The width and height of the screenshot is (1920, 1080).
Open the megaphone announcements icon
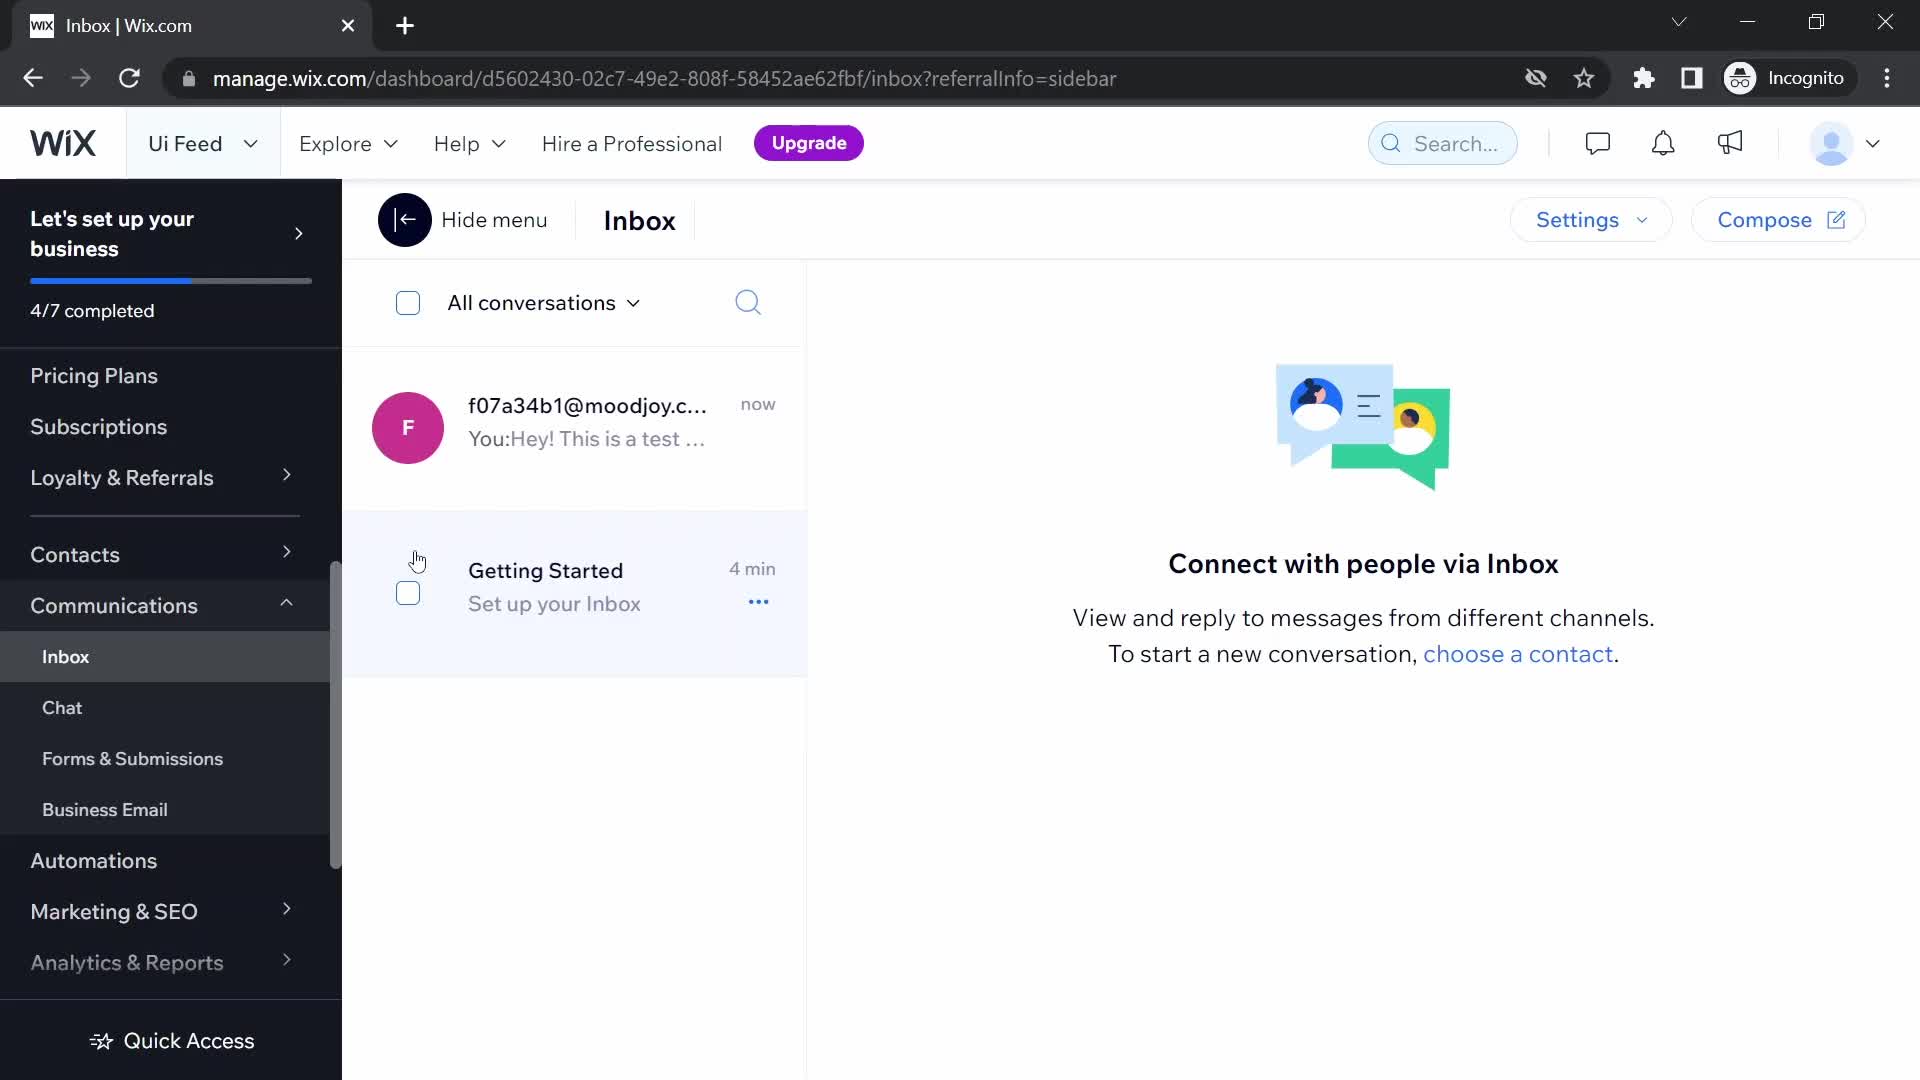coord(1729,143)
